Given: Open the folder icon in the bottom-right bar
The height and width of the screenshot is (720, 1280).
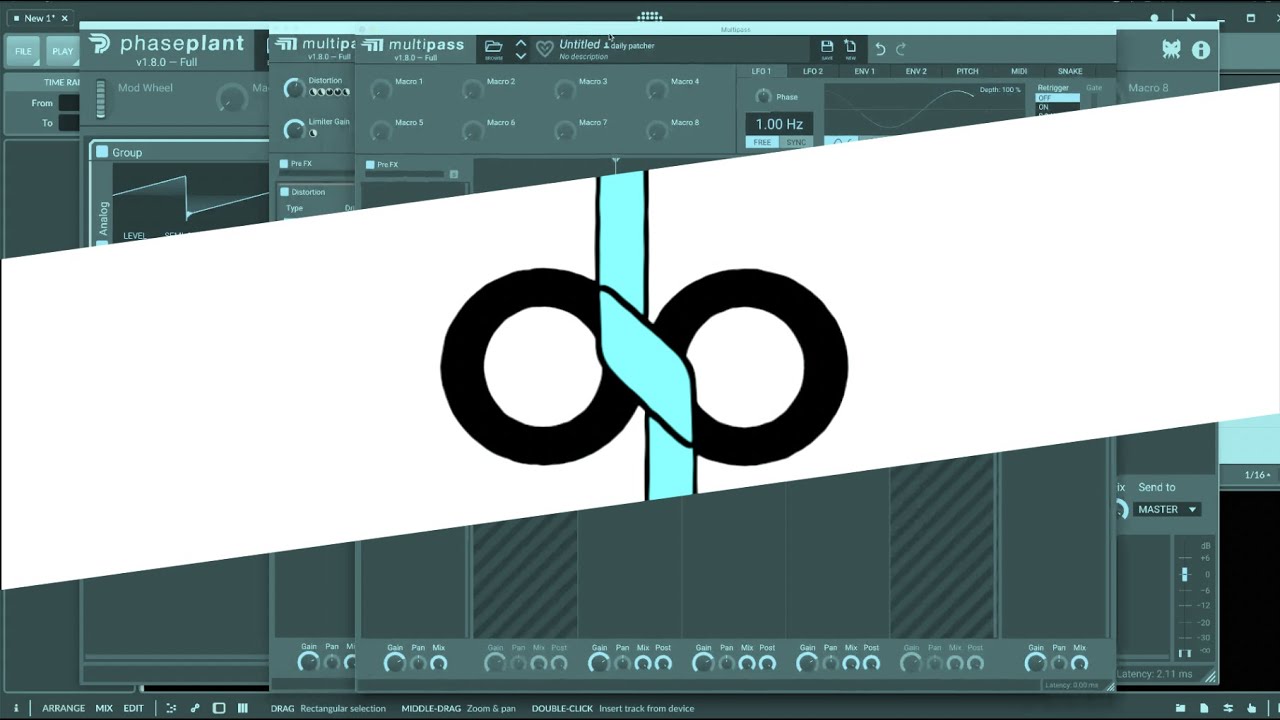Looking at the screenshot, I should click(1181, 708).
